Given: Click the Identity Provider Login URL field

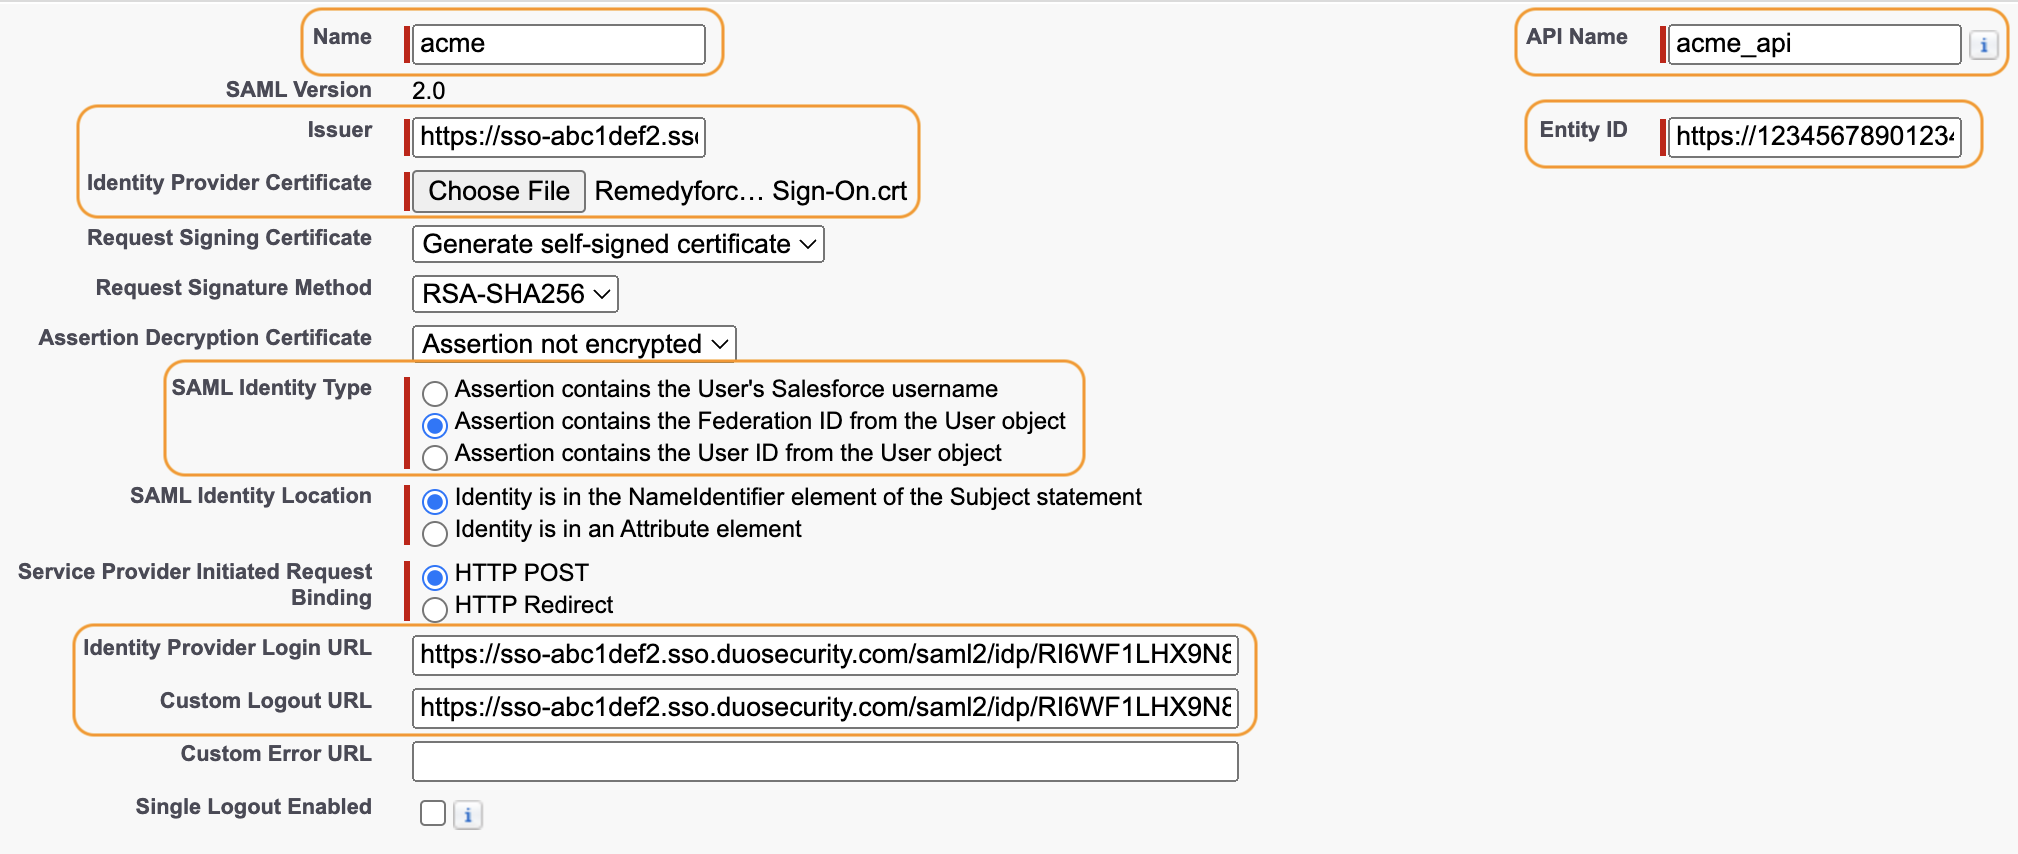Looking at the screenshot, I should [x=824, y=655].
